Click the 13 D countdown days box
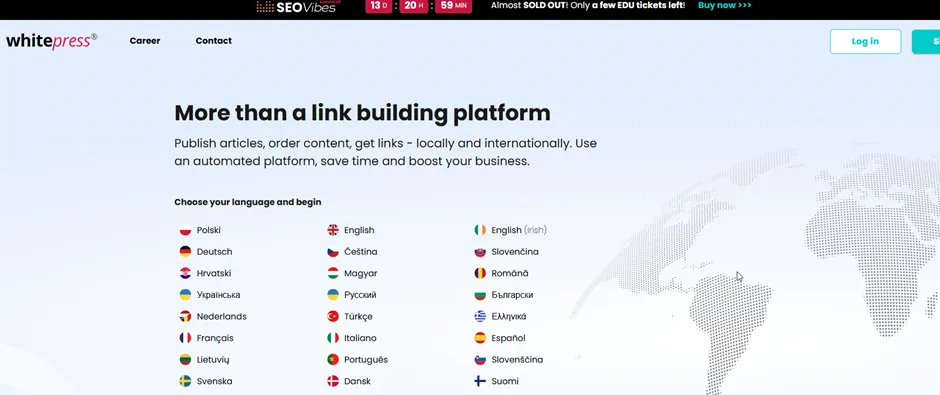 pyautogui.click(x=378, y=6)
